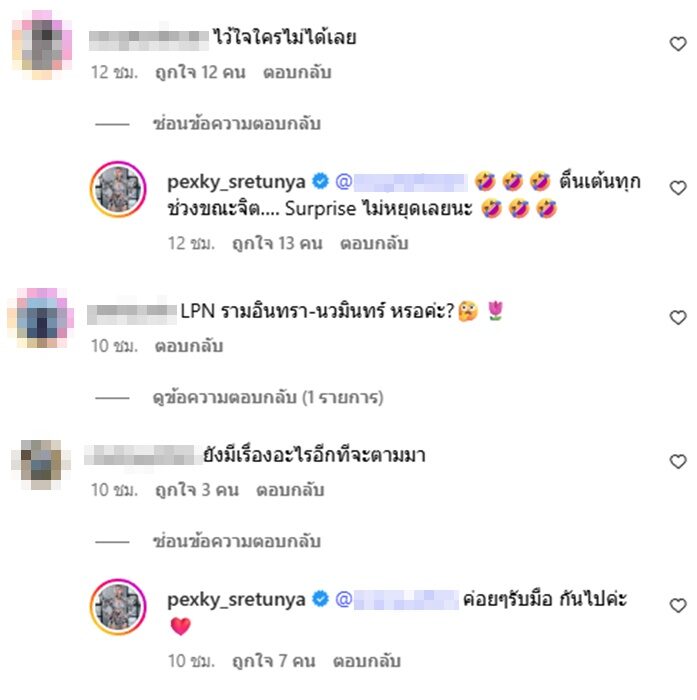Reply (ตอบกลับ) to the LPN comment
Viewport: 697px width, 700px height.
(x=189, y=346)
